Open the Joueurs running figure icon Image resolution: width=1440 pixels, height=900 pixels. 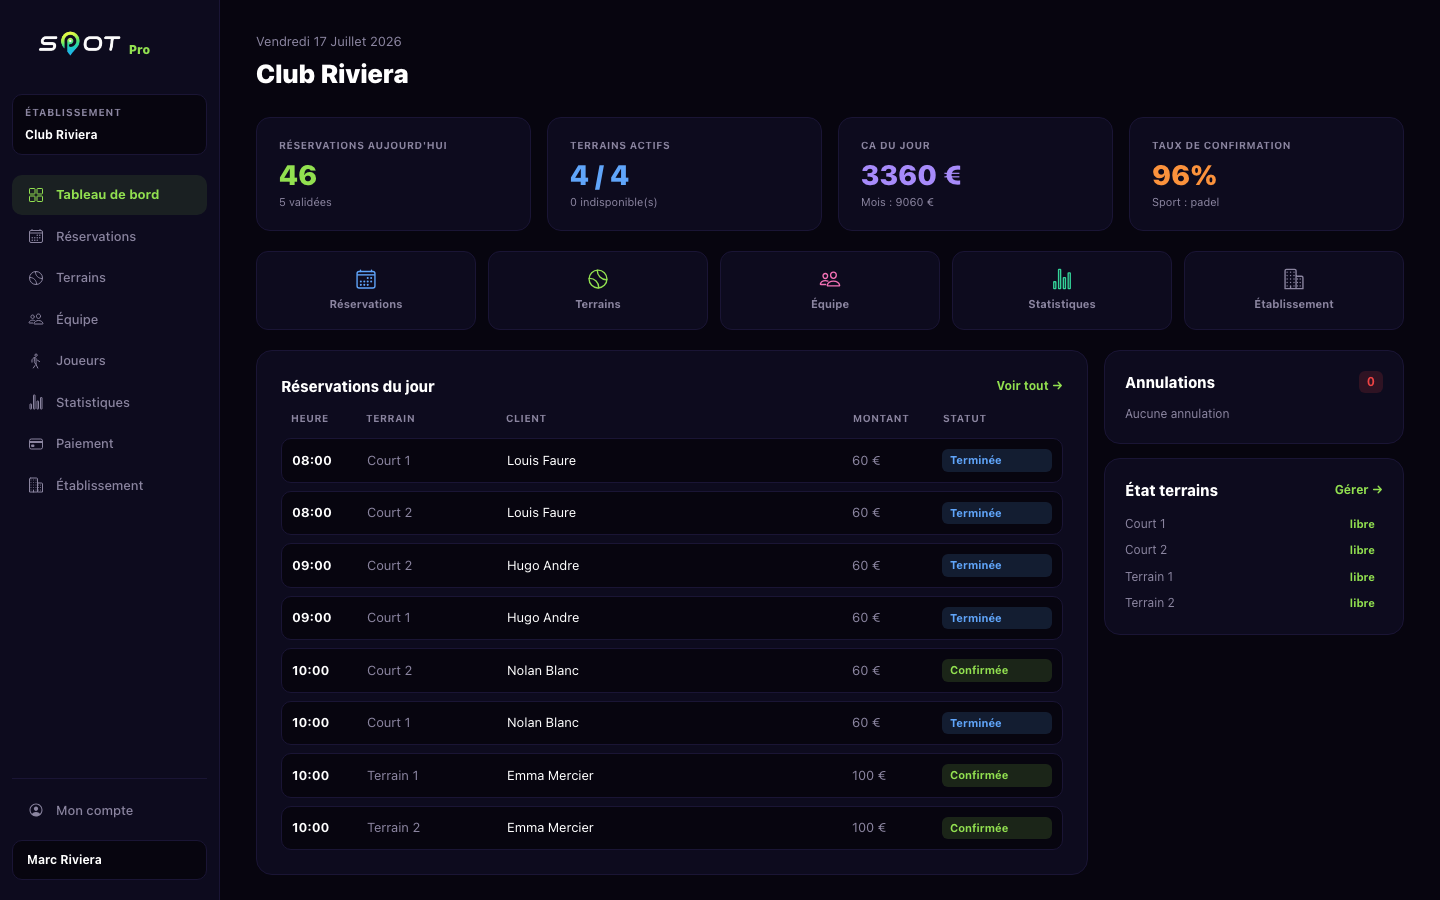pos(36,361)
